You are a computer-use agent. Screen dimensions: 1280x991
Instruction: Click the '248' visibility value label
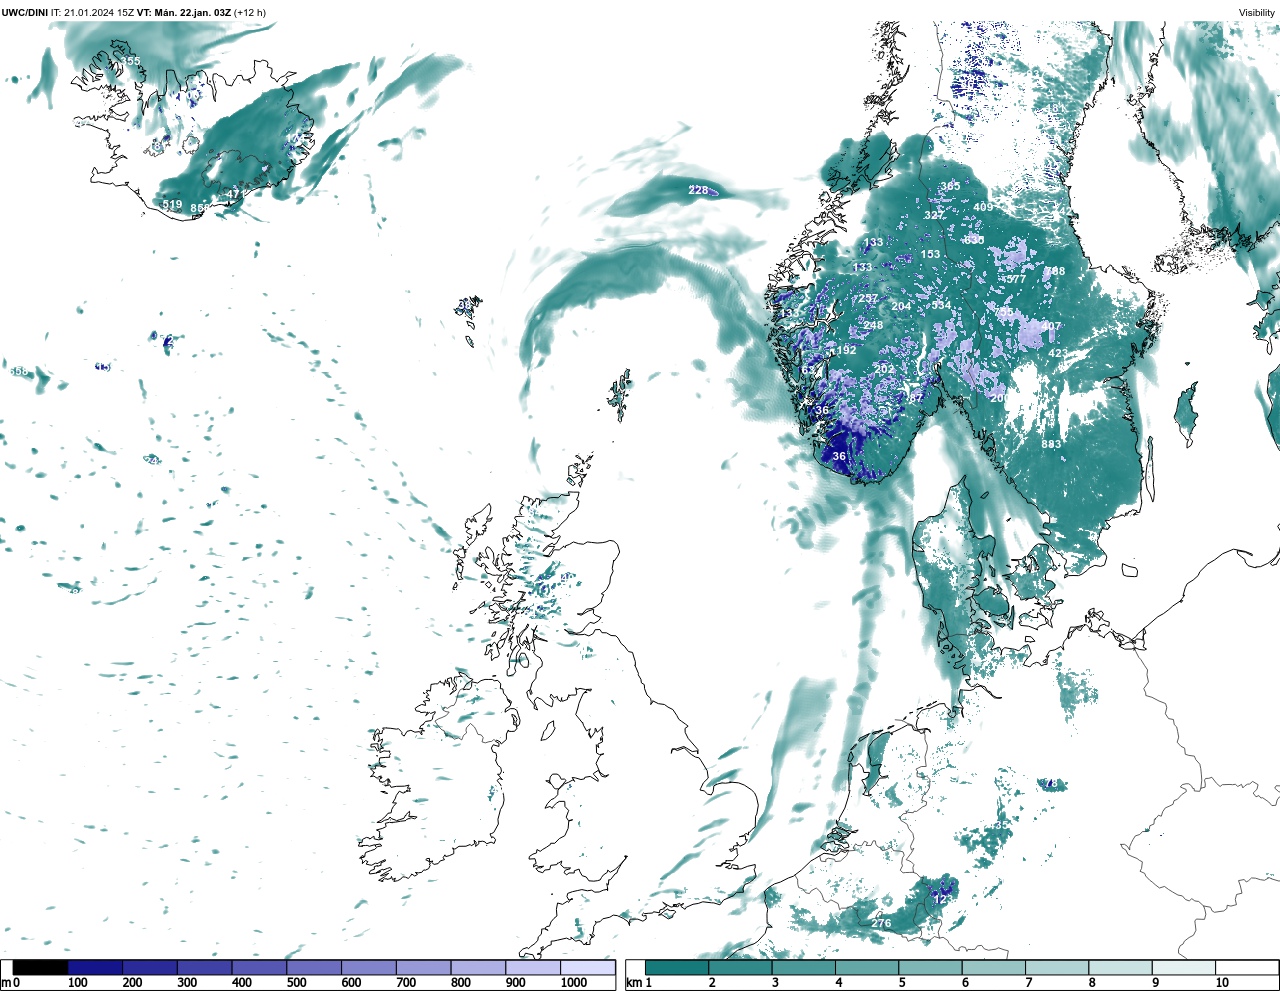[873, 325]
